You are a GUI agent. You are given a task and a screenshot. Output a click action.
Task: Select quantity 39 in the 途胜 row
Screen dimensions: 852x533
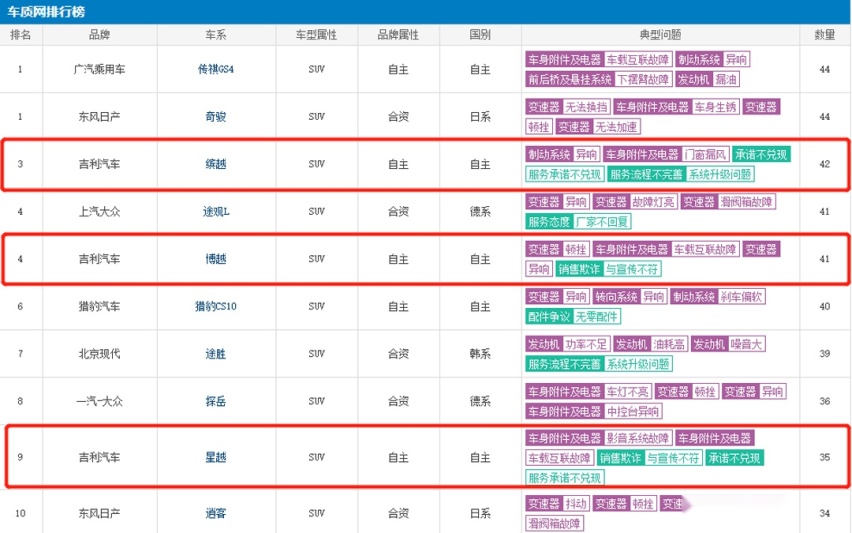pos(824,354)
